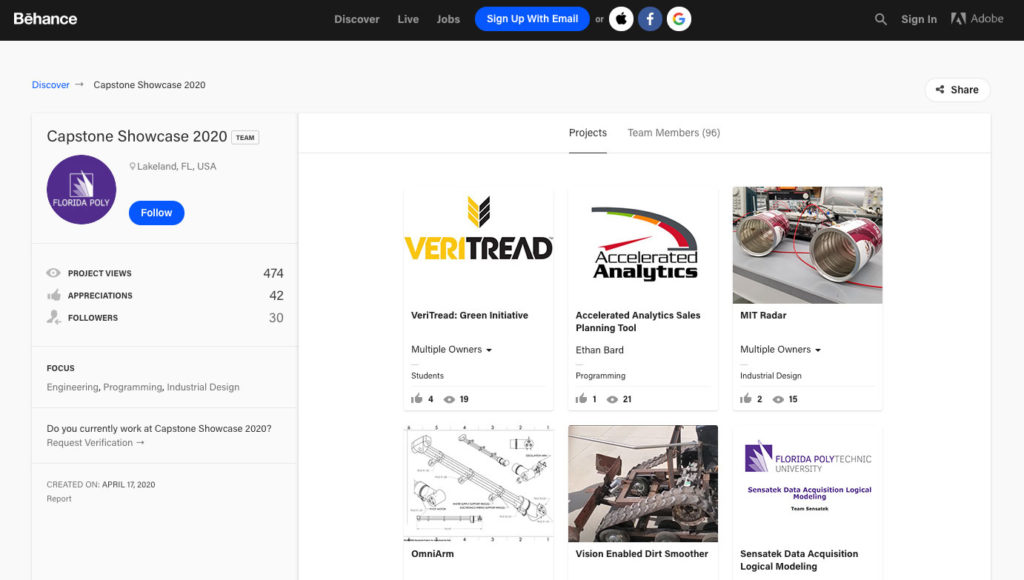Viewport: 1024px width, 580px height.
Task: Click the thumbs-up icon on Accelerated Analytics card
Action: [x=581, y=398]
